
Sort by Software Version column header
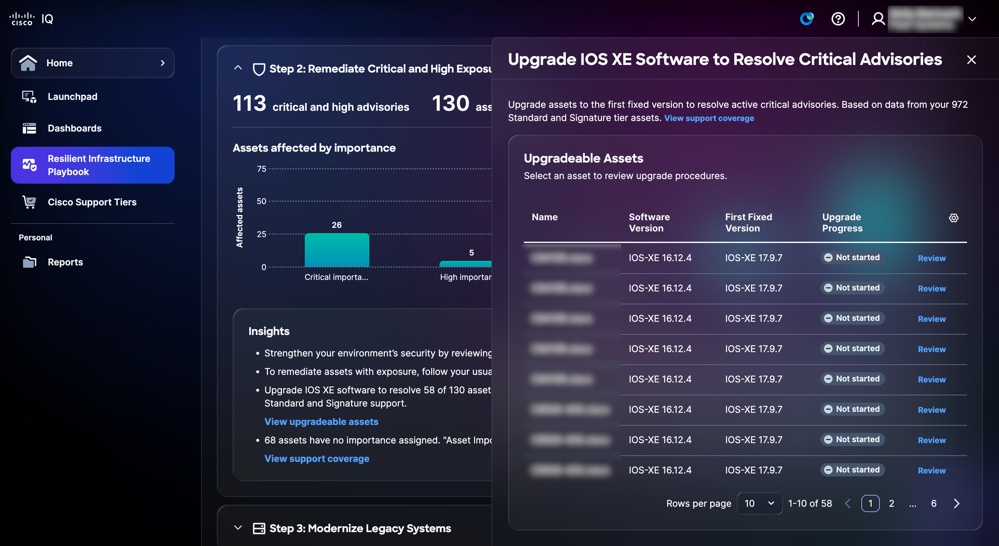click(649, 223)
